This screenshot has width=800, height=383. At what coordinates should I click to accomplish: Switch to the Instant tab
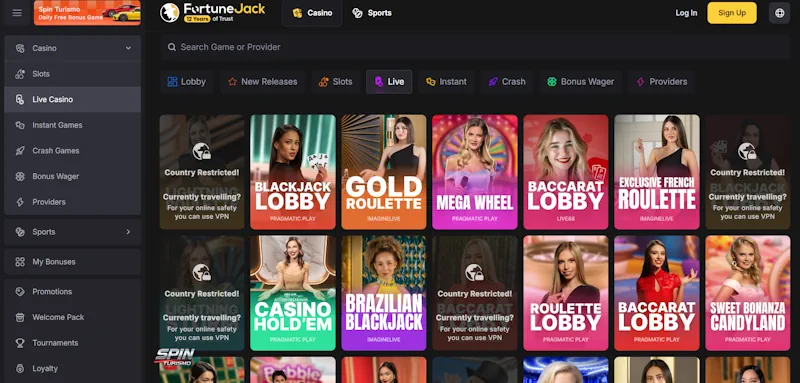click(x=446, y=82)
